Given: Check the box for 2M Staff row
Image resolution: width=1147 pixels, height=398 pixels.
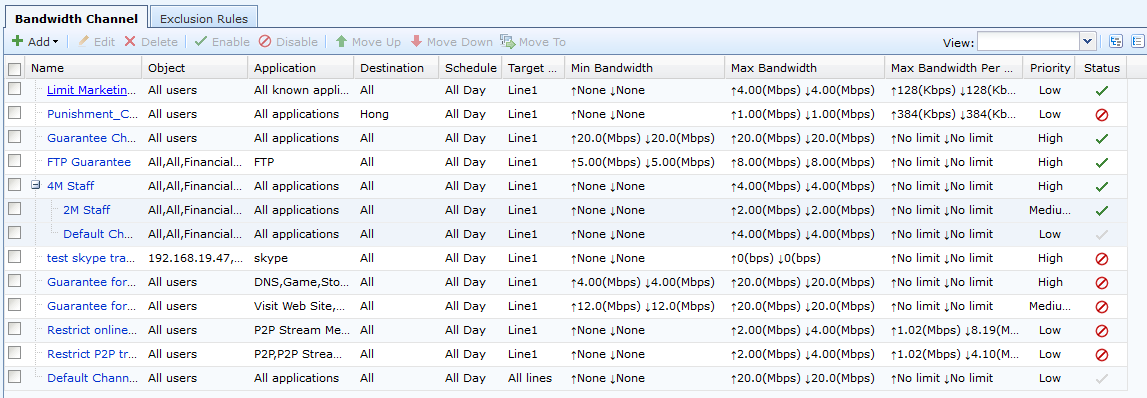Looking at the screenshot, I should [15, 209].
